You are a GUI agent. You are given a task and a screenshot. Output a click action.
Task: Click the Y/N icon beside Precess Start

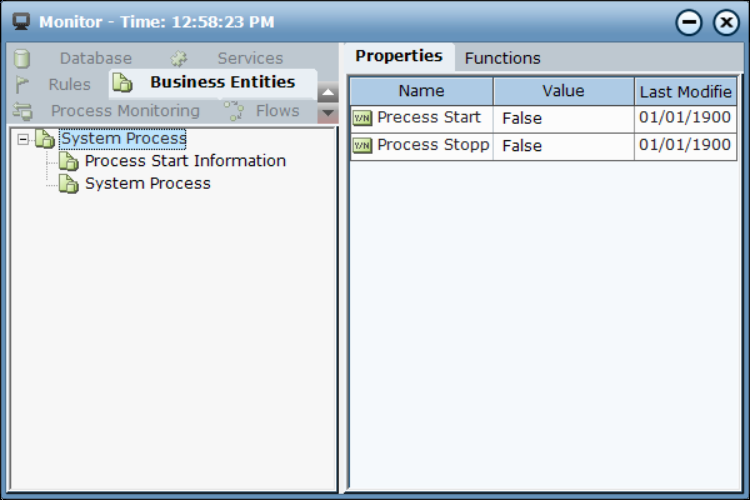[x=362, y=118]
